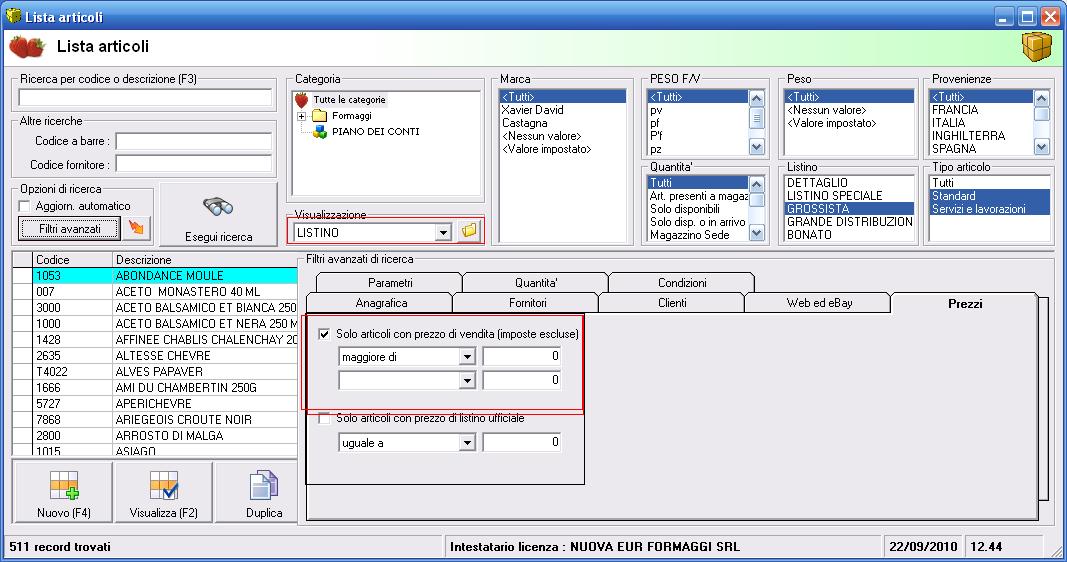Open the empty second comparison dropdown
This screenshot has height=562, width=1067.
point(467,380)
